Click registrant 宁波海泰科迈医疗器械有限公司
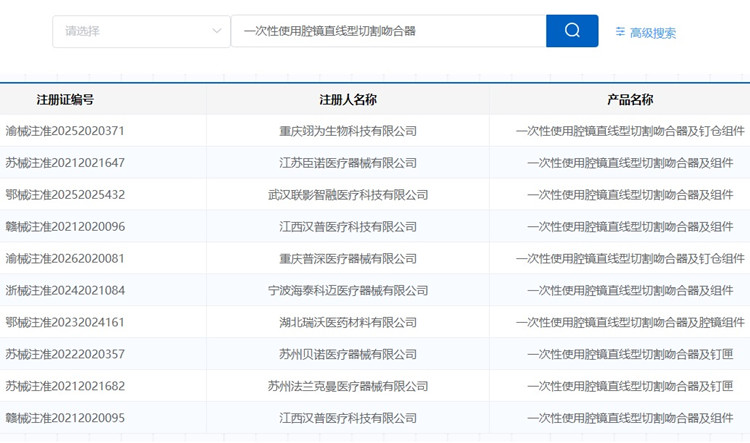750x443 pixels. point(348,290)
